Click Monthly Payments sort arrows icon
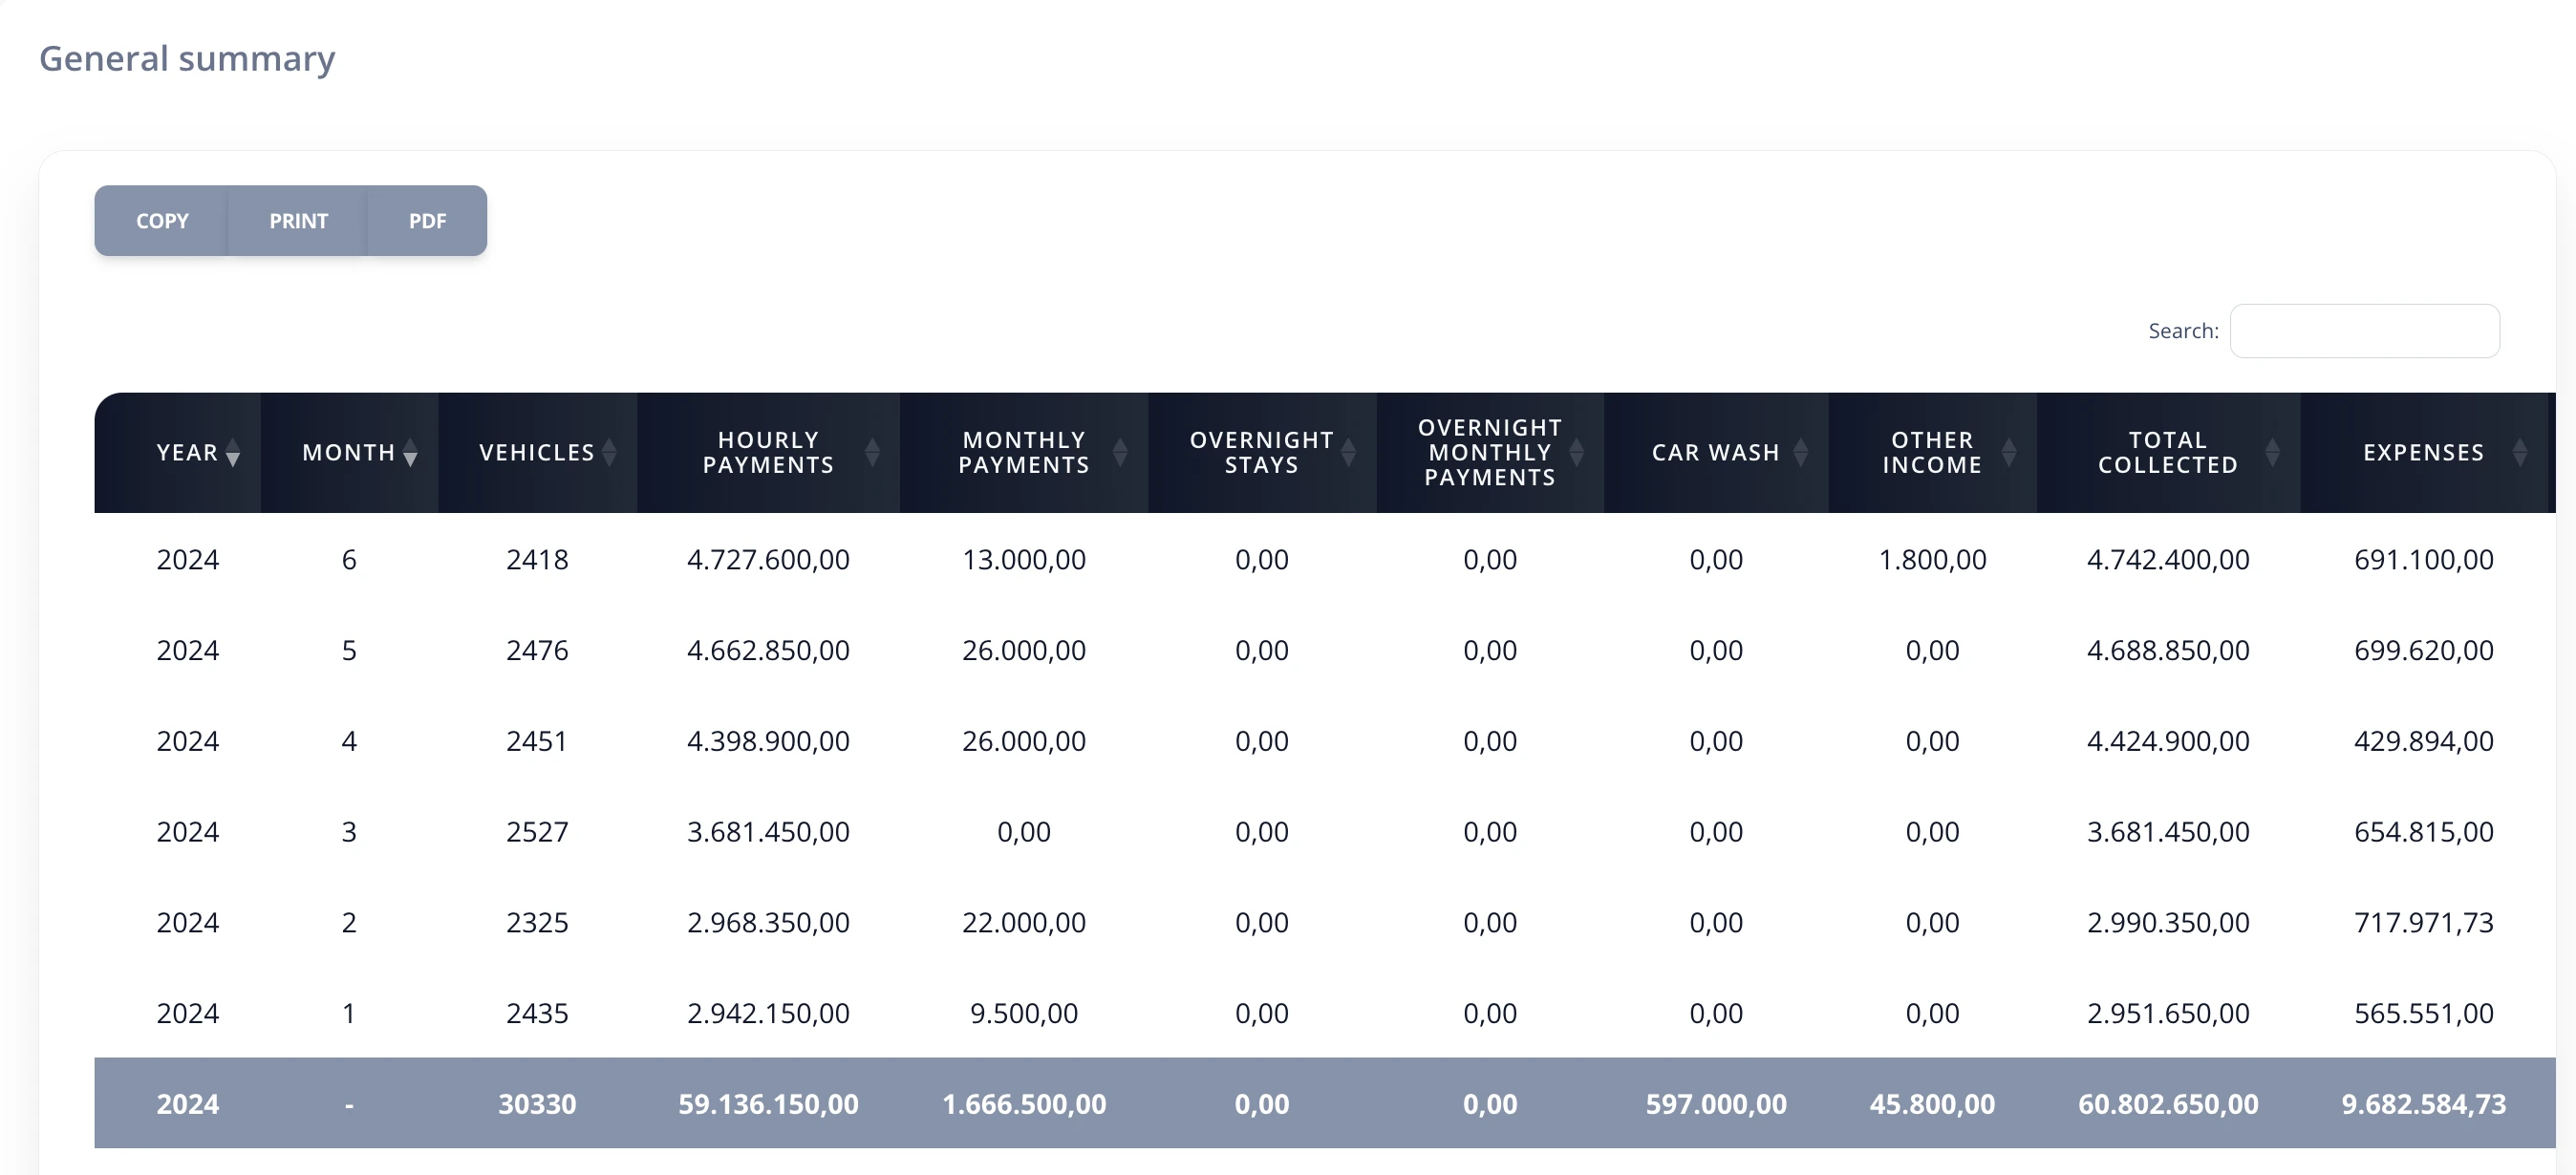The image size is (2576, 1175). (1120, 453)
